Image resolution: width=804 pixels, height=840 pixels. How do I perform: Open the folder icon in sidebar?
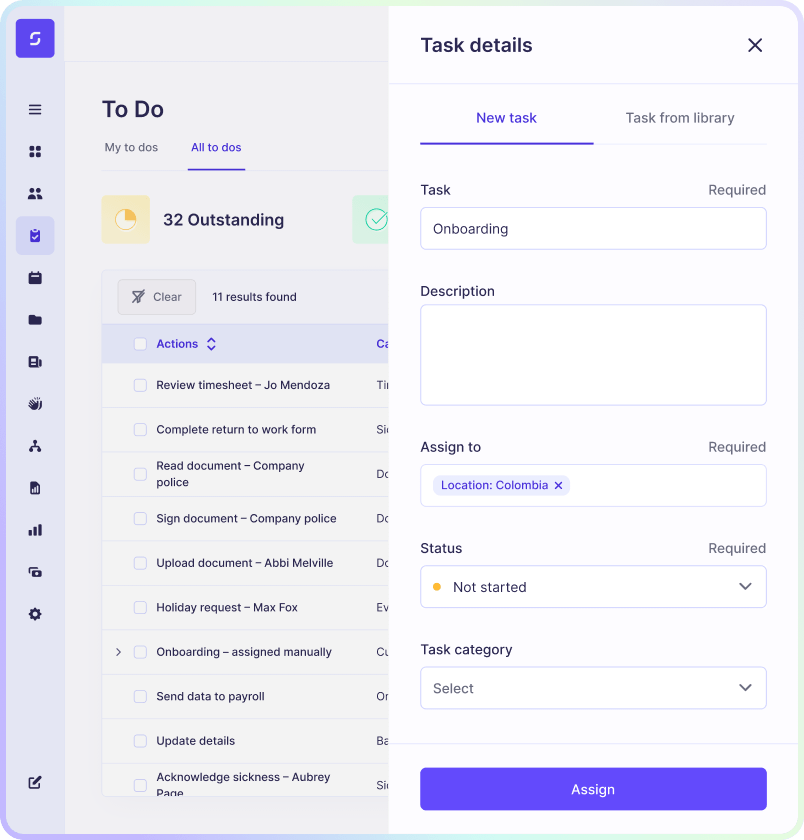[35, 320]
